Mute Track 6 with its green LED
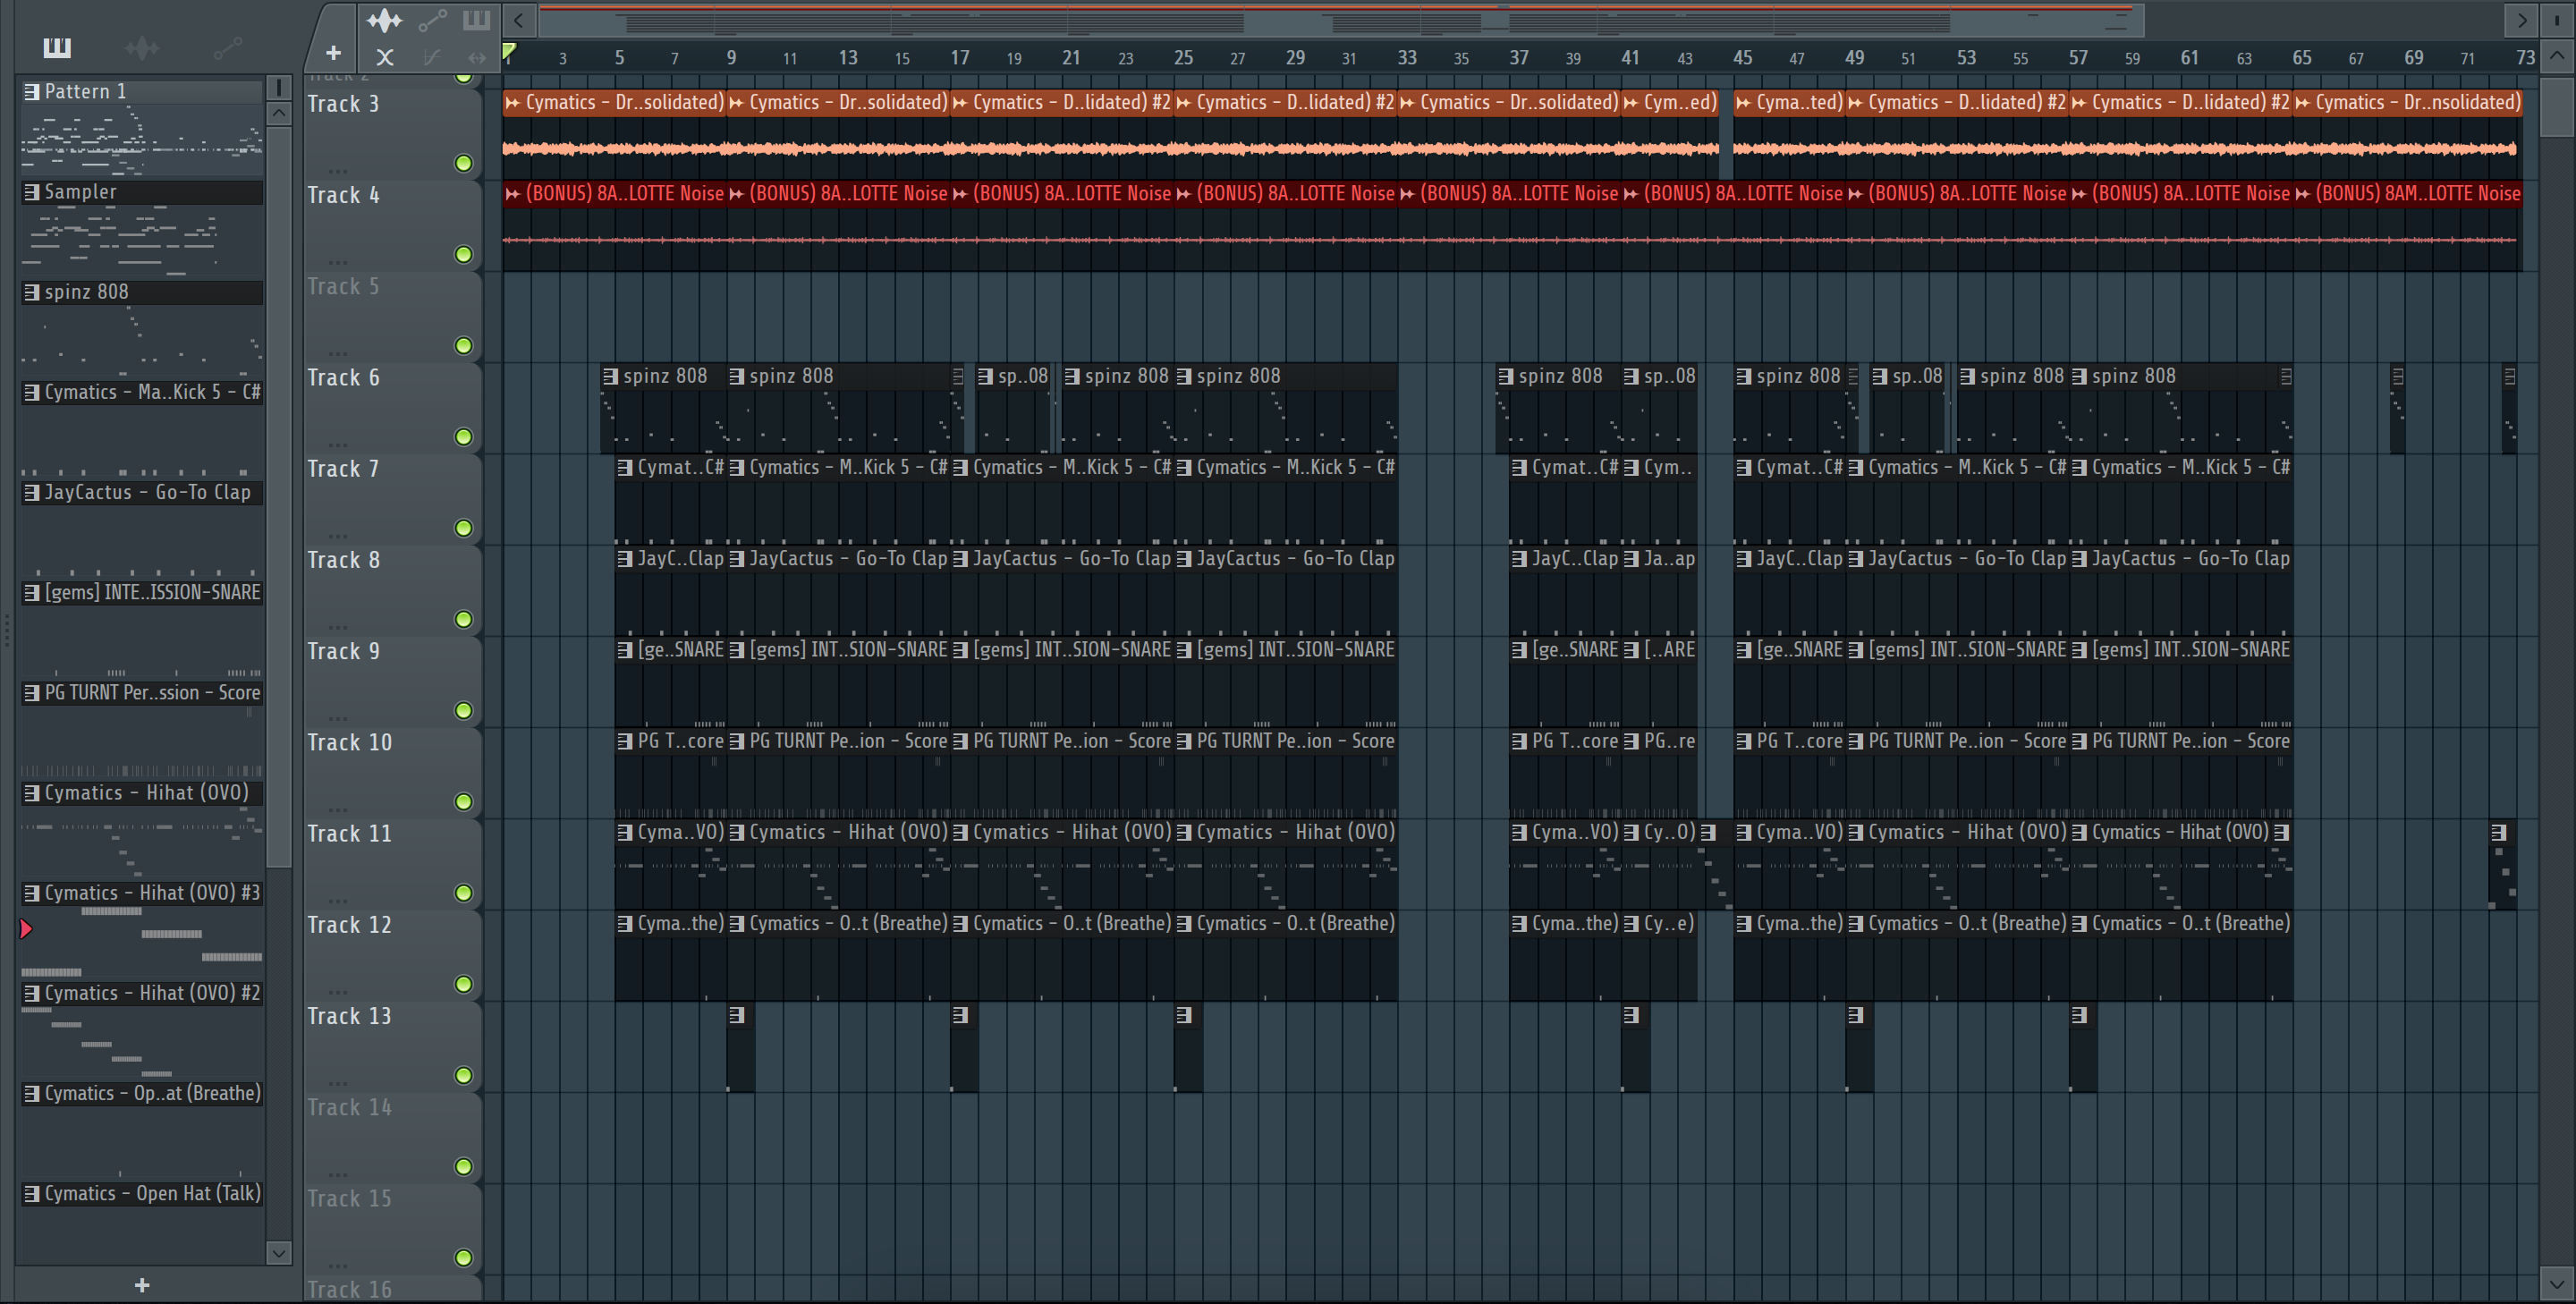This screenshot has height=1304, width=2576. pyautogui.click(x=463, y=437)
